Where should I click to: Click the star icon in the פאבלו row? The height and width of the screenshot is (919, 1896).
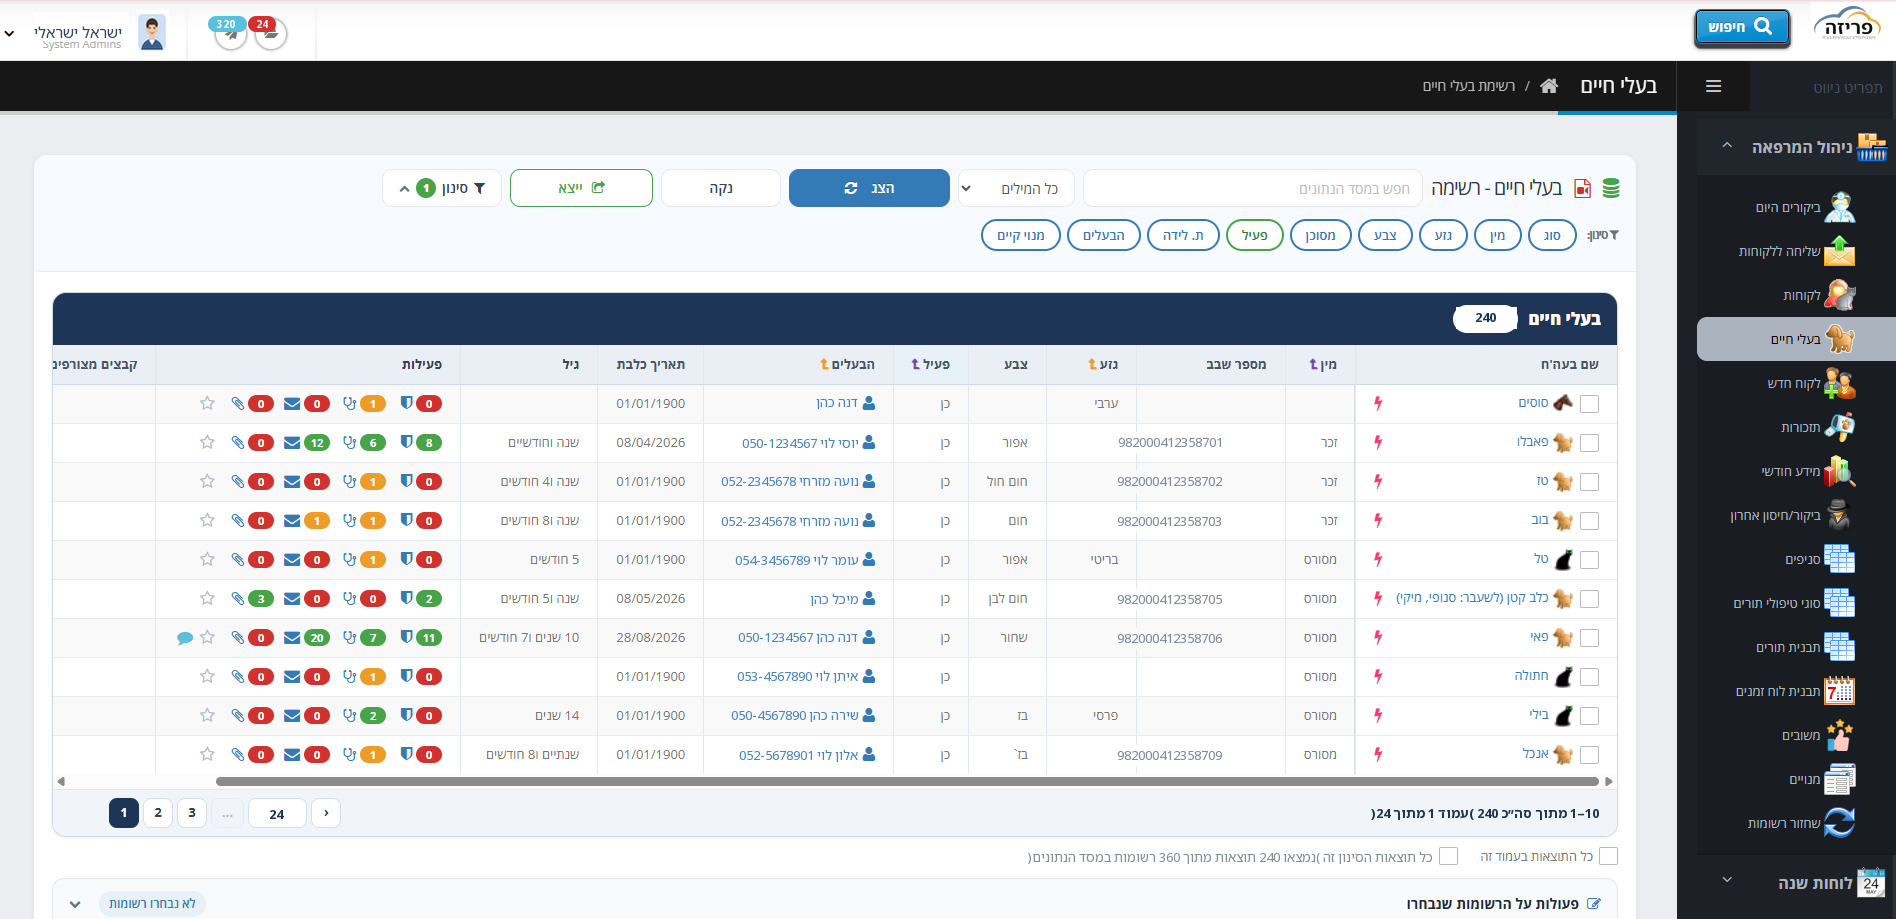[207, 442]
